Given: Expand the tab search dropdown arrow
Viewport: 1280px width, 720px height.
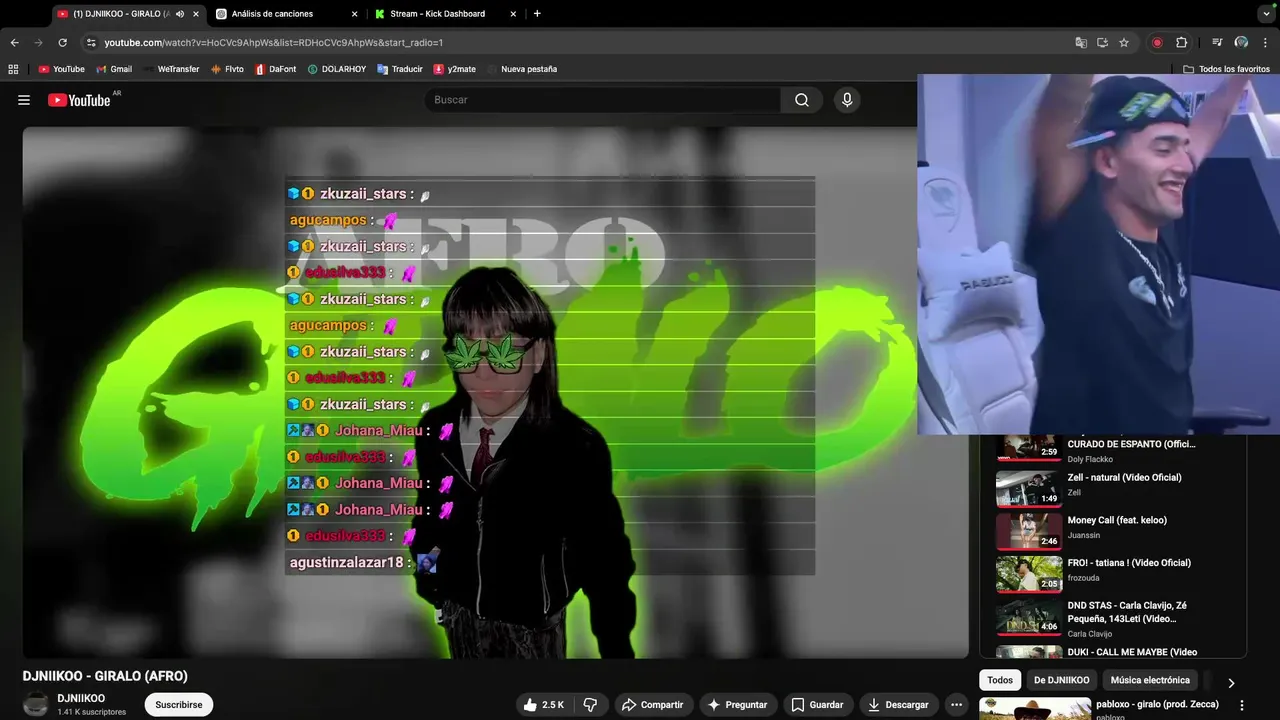Looking at the screenshot, I should point(1266,14).
